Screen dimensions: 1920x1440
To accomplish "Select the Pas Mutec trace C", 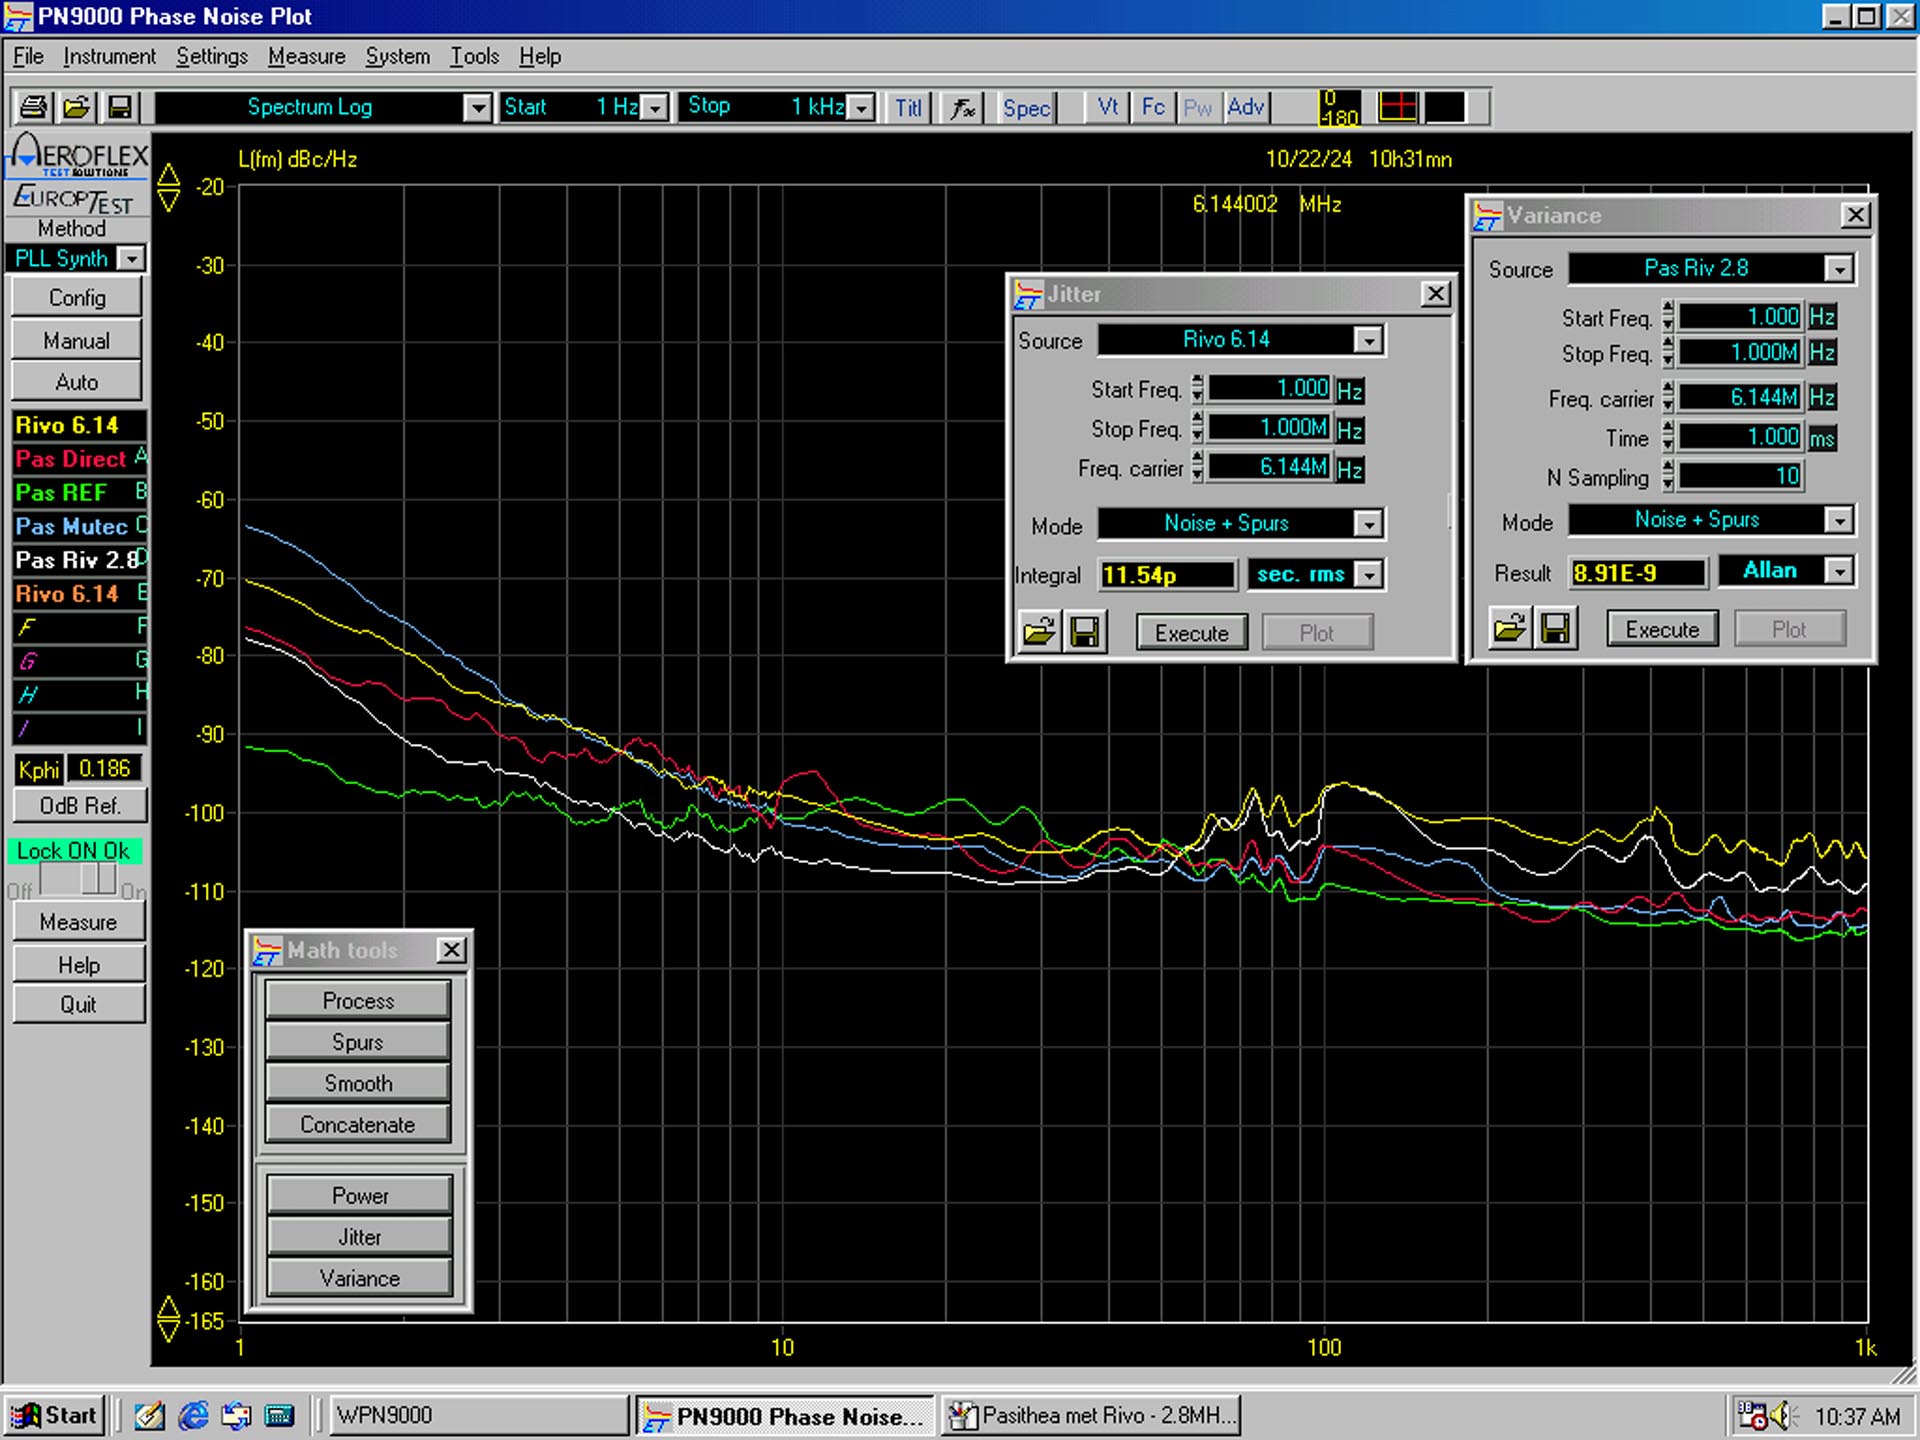I will [x=79, y=526].
